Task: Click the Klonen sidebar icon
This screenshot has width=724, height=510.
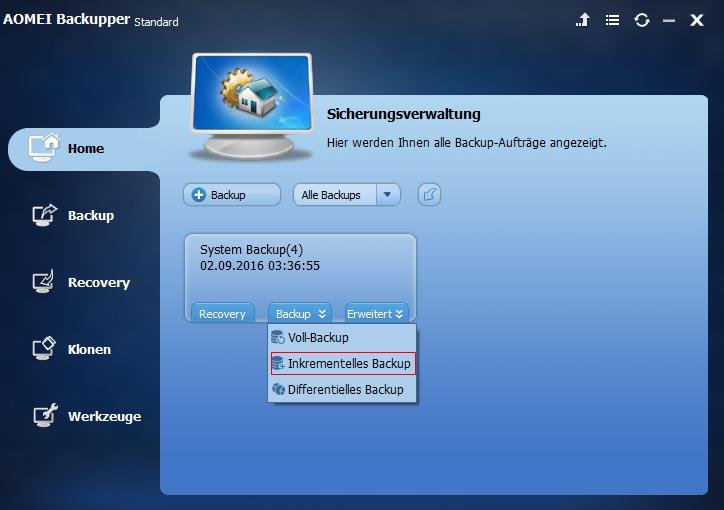Action: coord(44,348)
